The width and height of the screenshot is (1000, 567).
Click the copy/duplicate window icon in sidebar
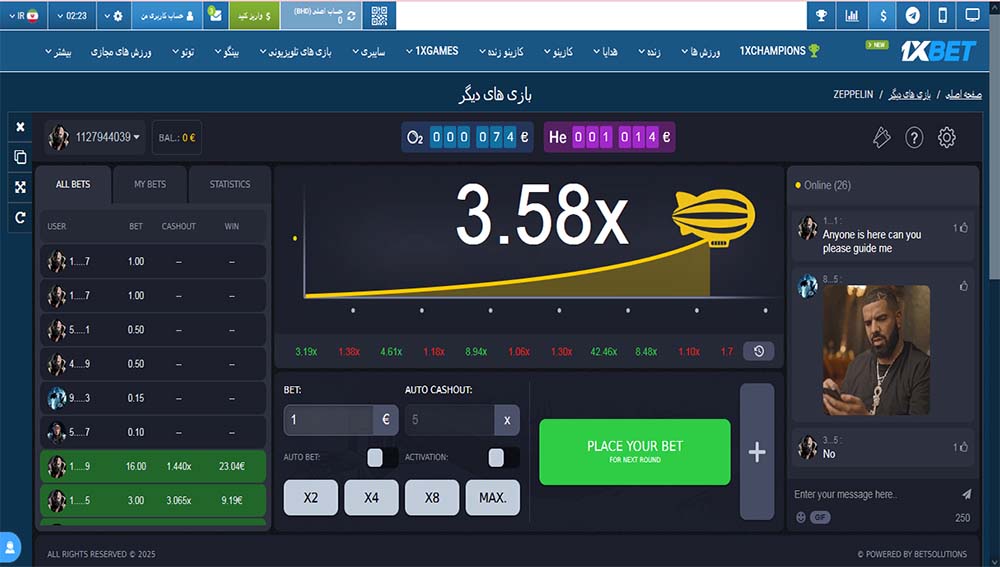[20, 157]
